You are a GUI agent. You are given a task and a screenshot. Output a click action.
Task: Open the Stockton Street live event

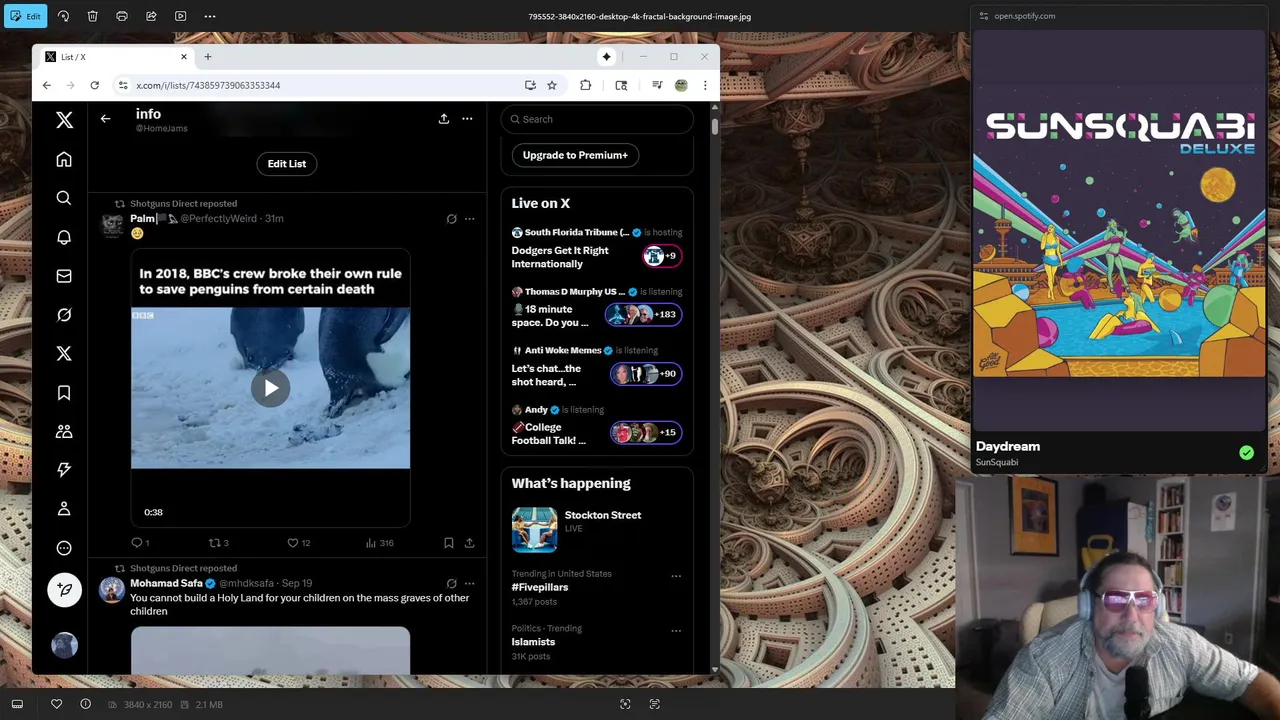pos(597,530)
